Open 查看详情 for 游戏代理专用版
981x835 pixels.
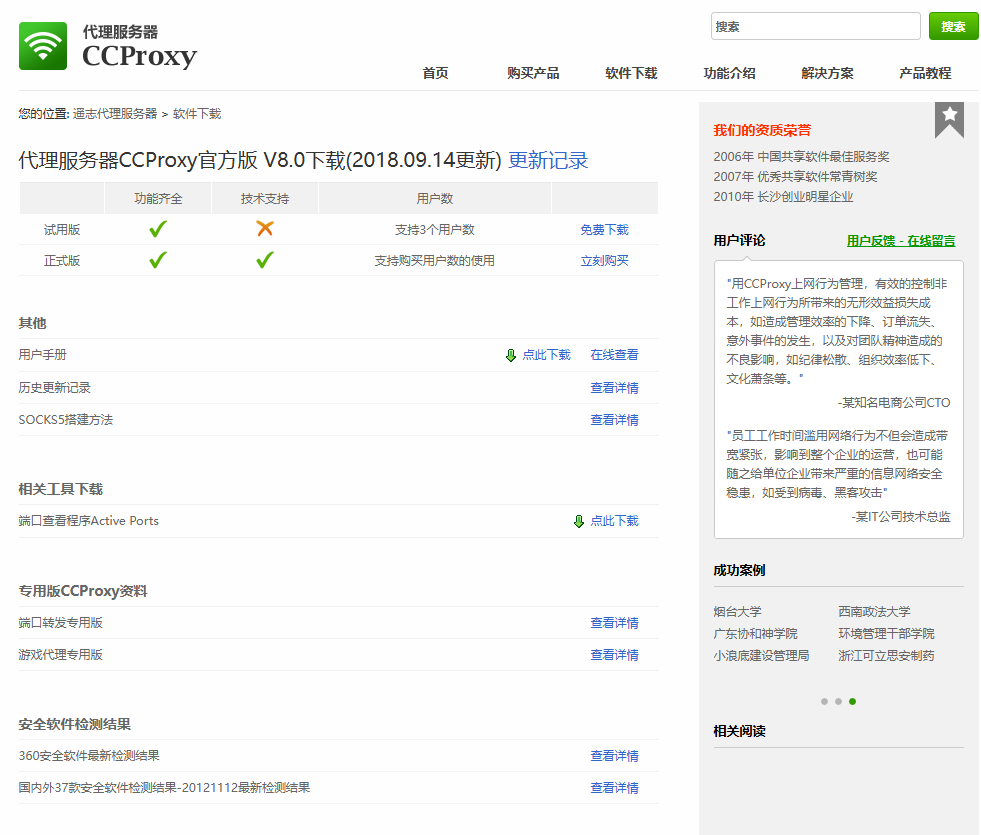tap(614, 655)
